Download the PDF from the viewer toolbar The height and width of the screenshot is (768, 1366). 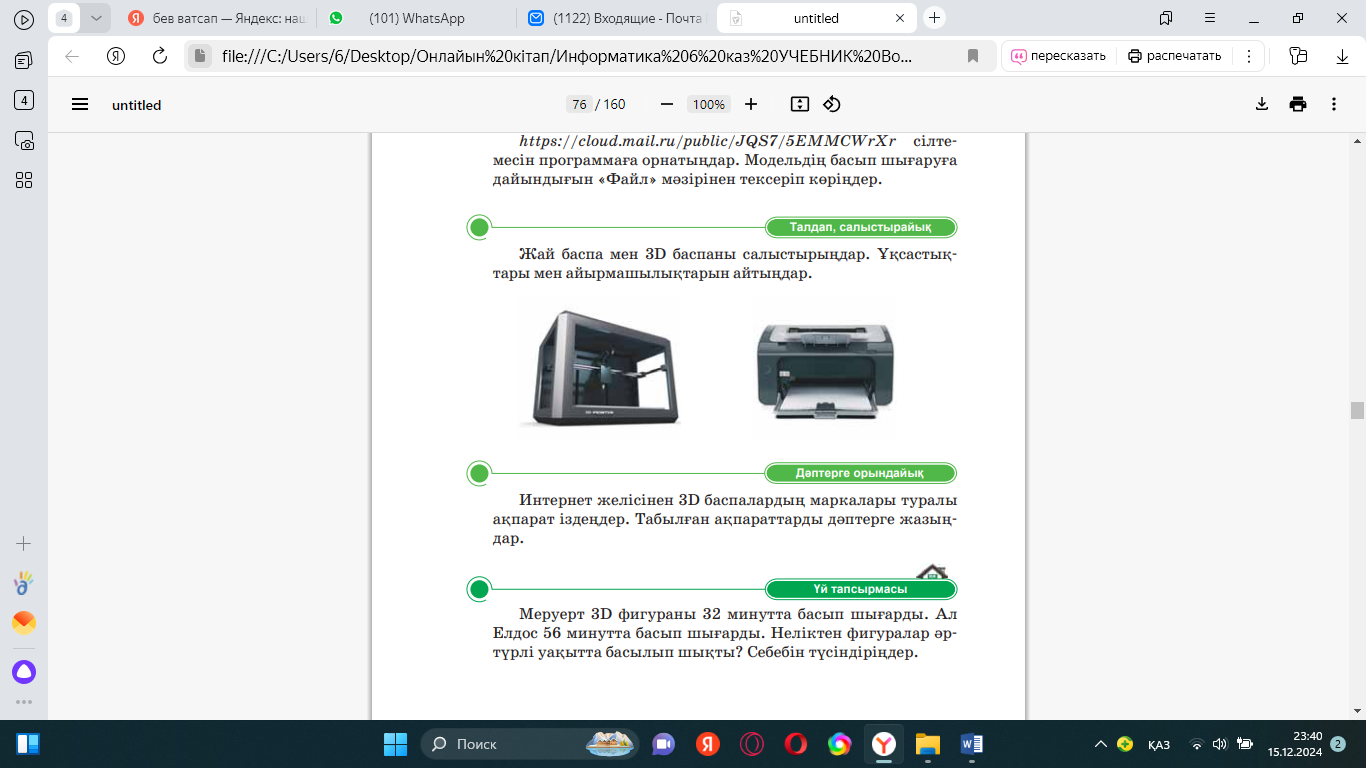point(1262,104)
